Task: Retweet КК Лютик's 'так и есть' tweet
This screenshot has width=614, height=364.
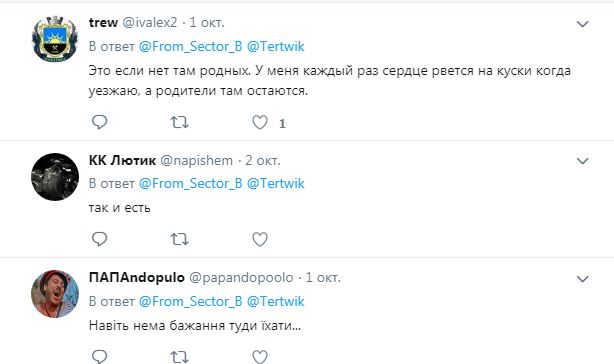Action: tap(180, 239)
